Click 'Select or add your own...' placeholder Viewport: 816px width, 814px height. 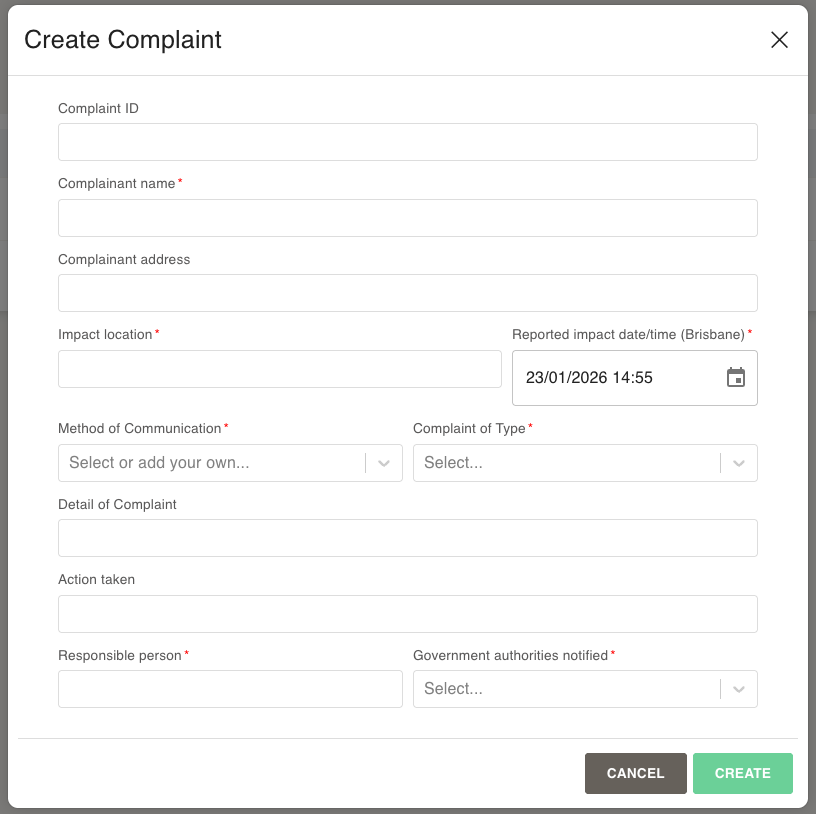(x=159, y=463)
